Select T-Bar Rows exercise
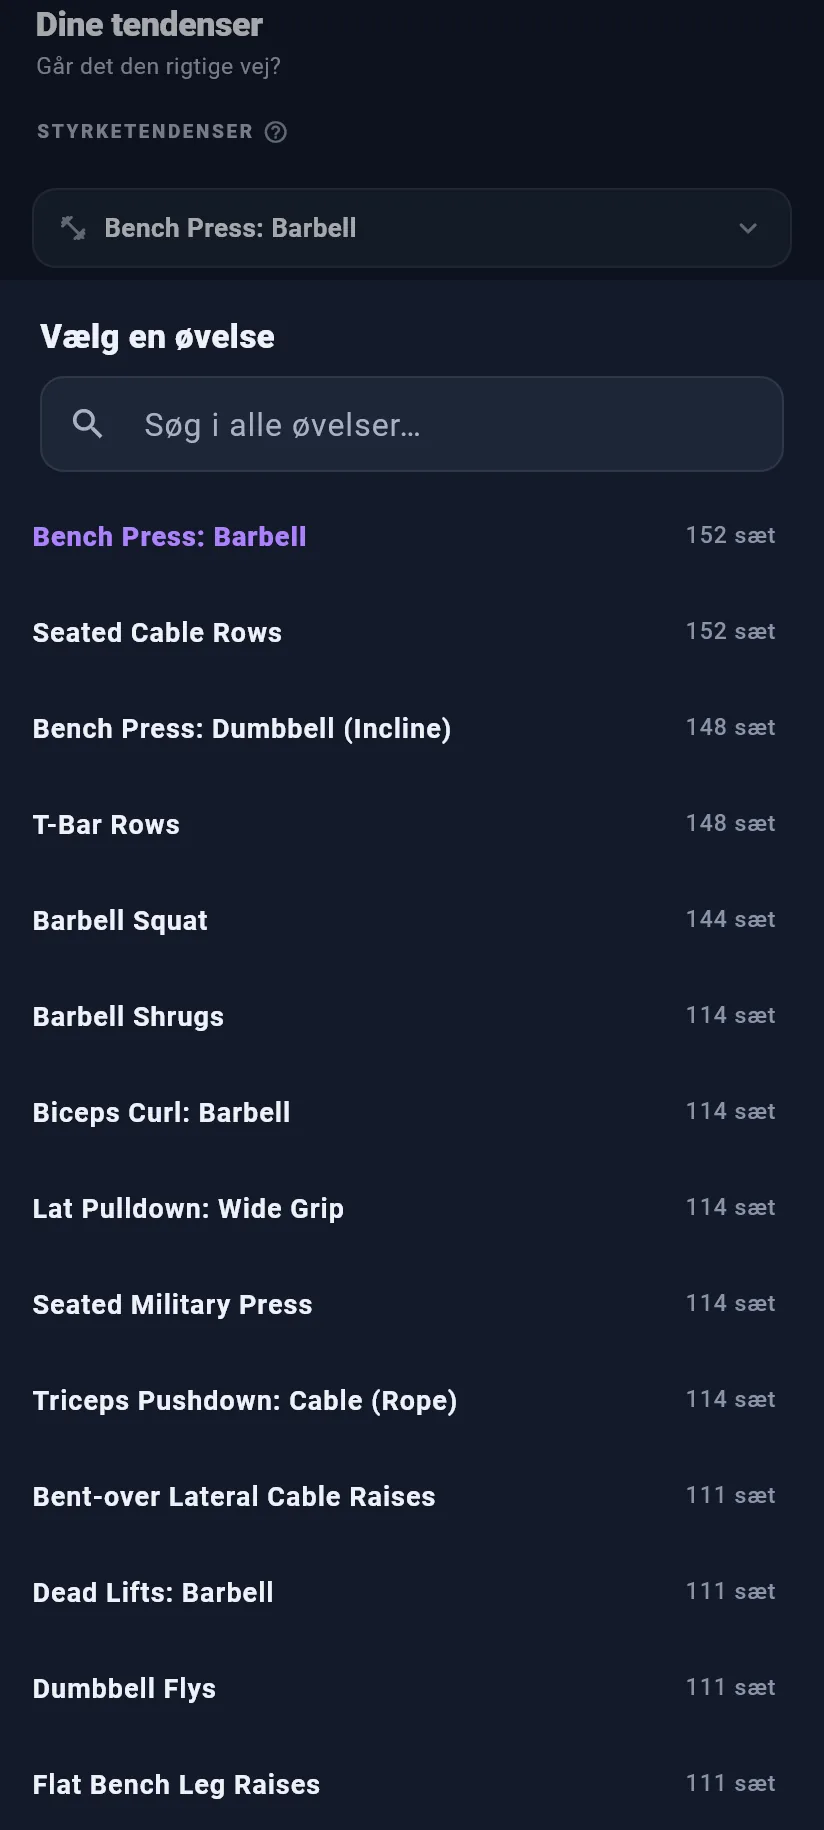This screenshot has width=824, height=1830. click(412, 824)
